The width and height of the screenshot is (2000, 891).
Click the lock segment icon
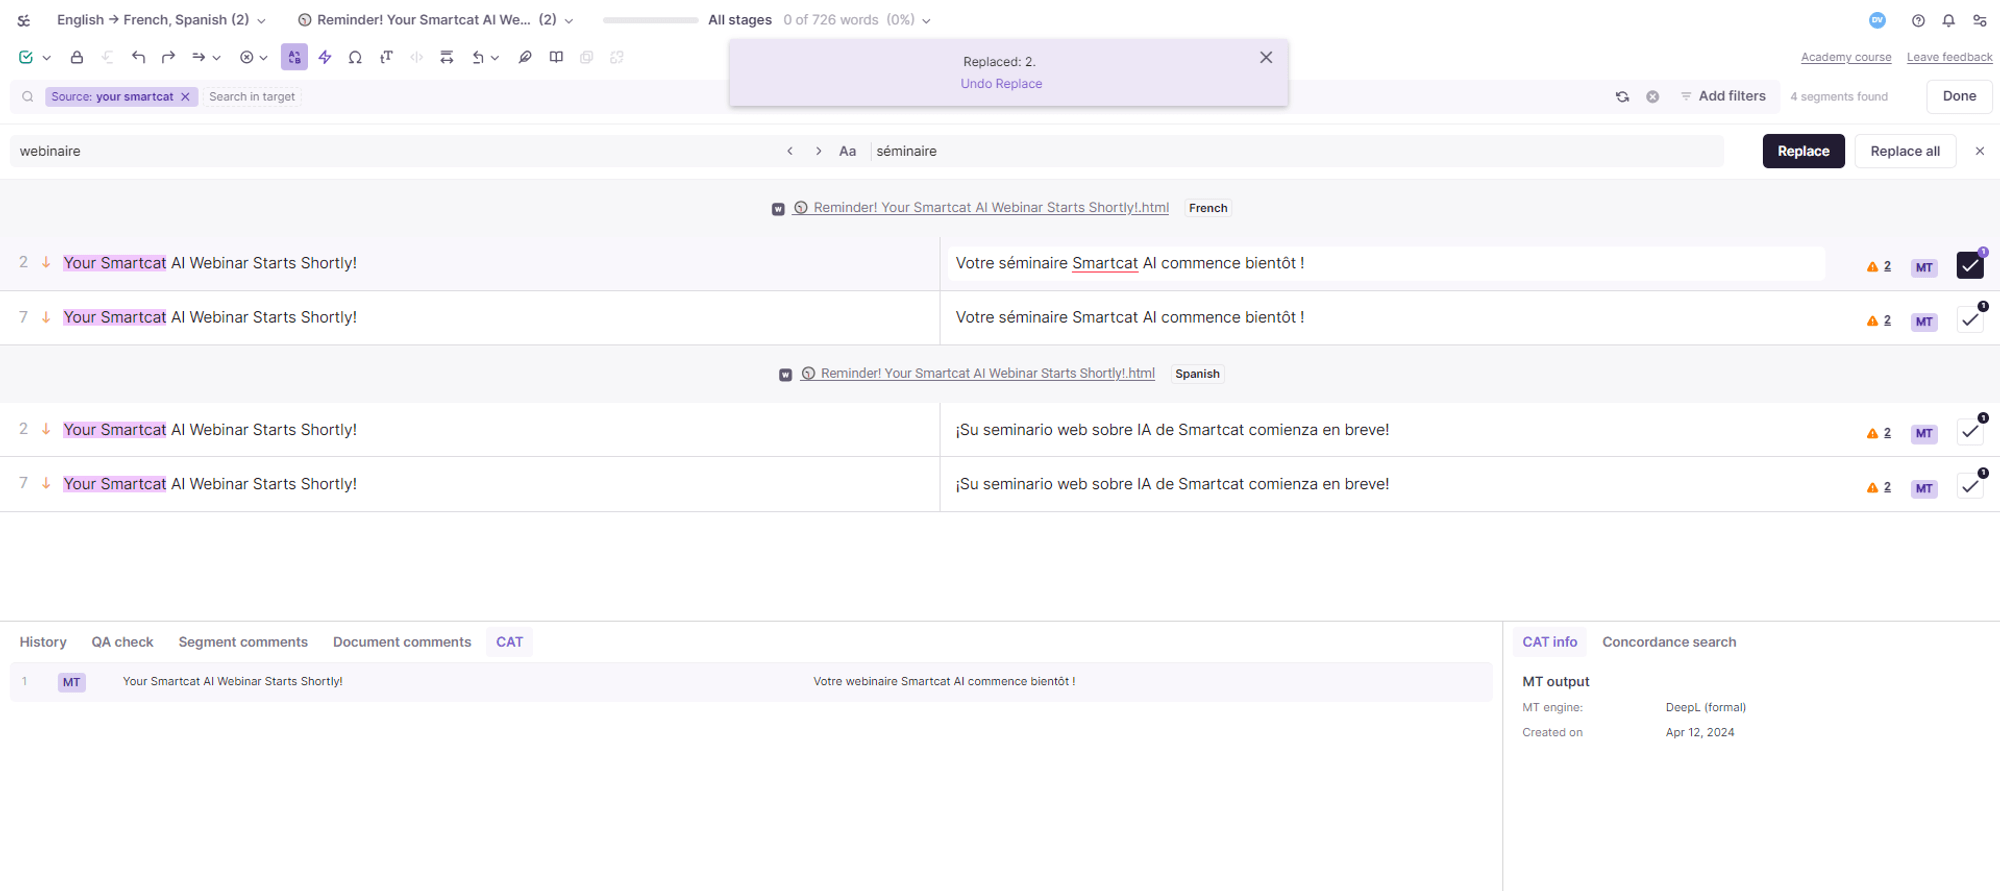pyautogui.click(x=77, y=57)
